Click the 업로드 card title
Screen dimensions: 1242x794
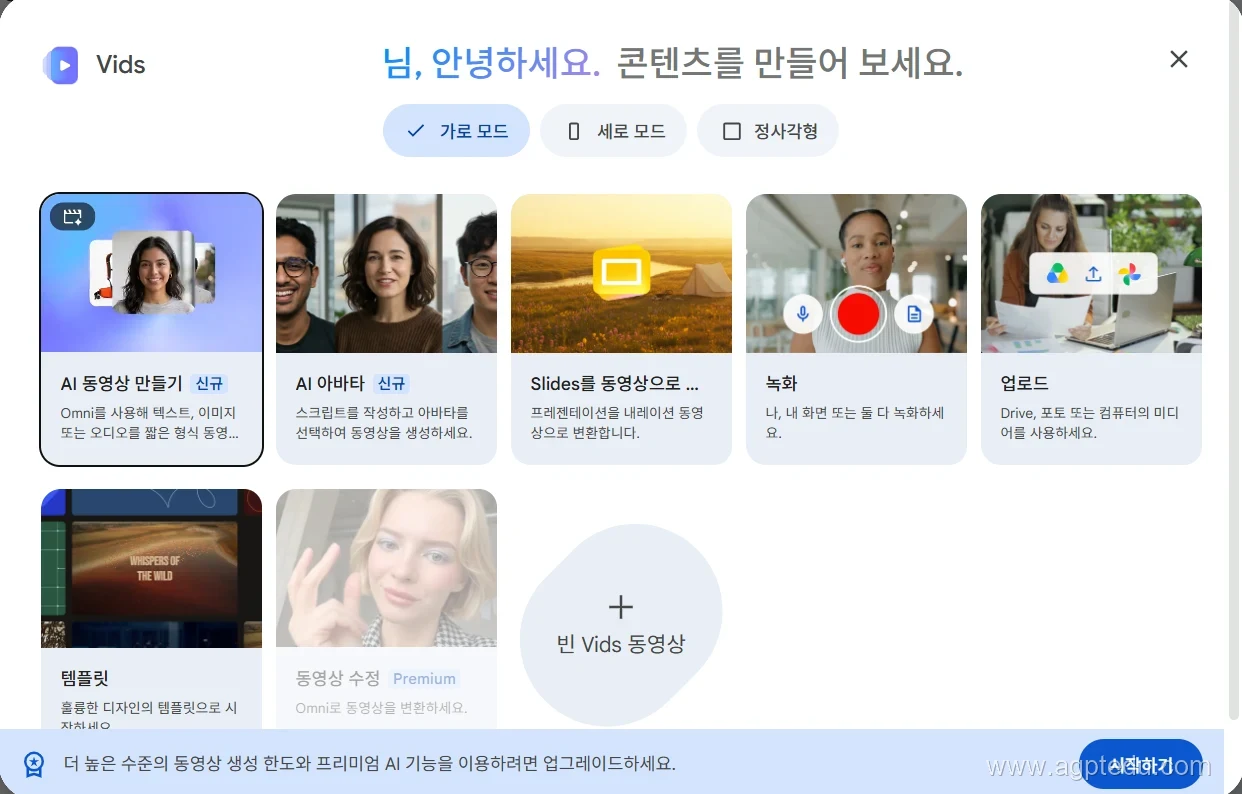click(1024, 384)
